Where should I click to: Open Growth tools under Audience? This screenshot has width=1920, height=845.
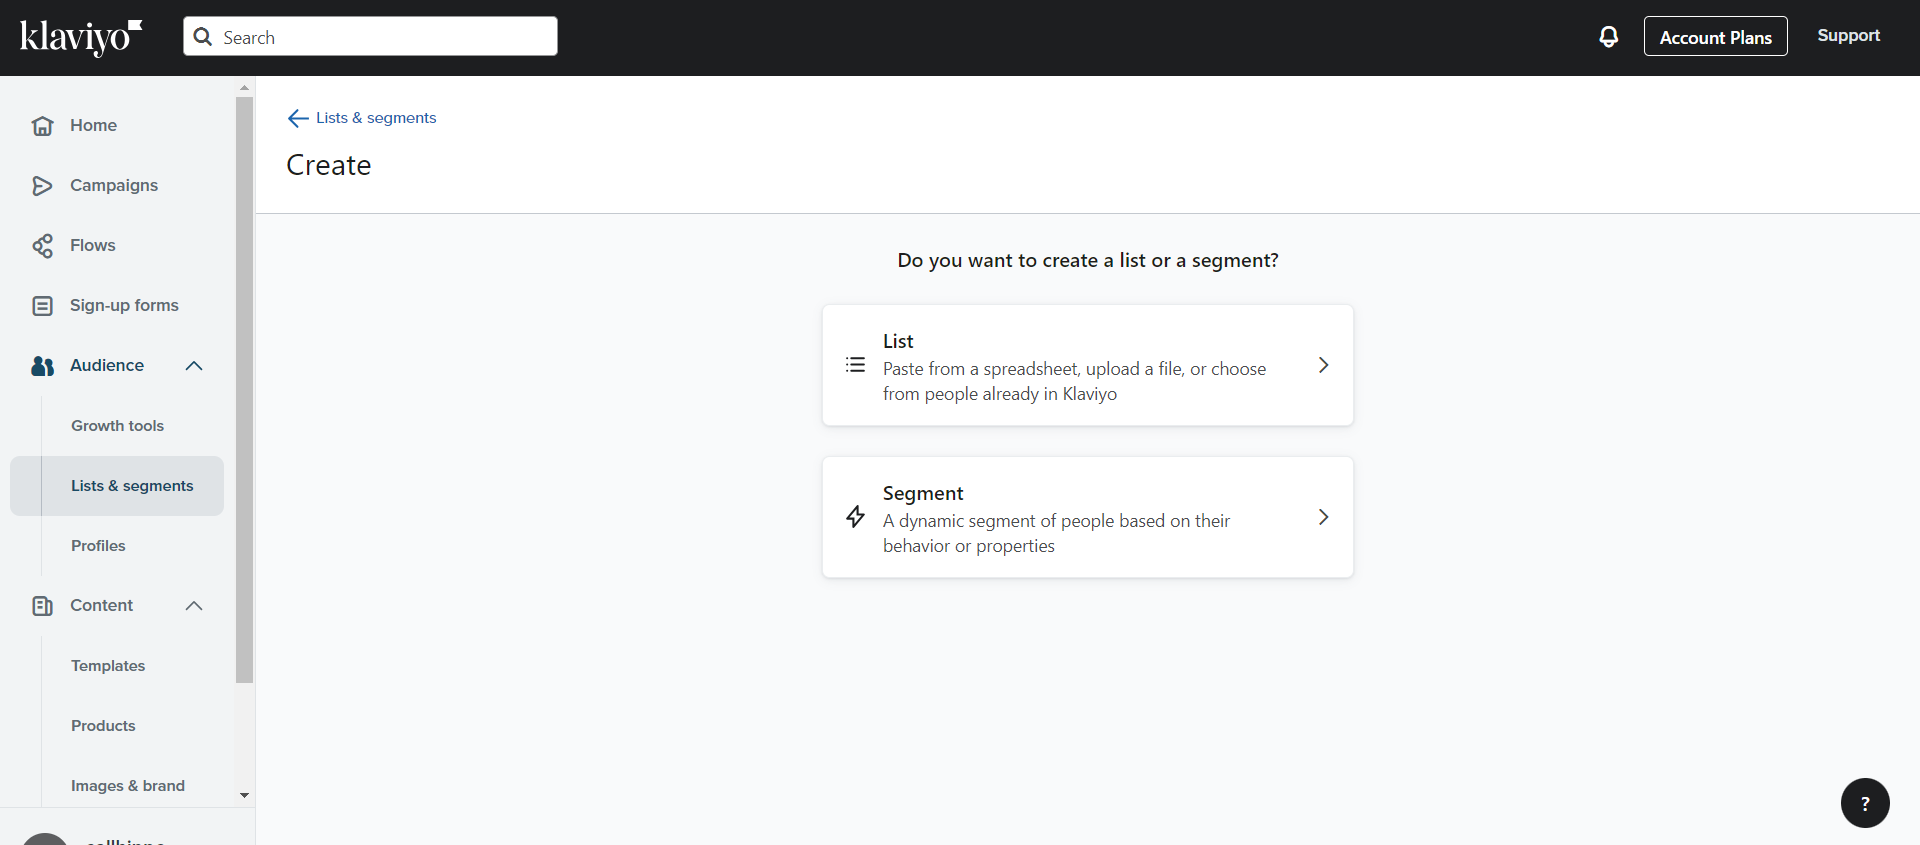tap(117, 426)
